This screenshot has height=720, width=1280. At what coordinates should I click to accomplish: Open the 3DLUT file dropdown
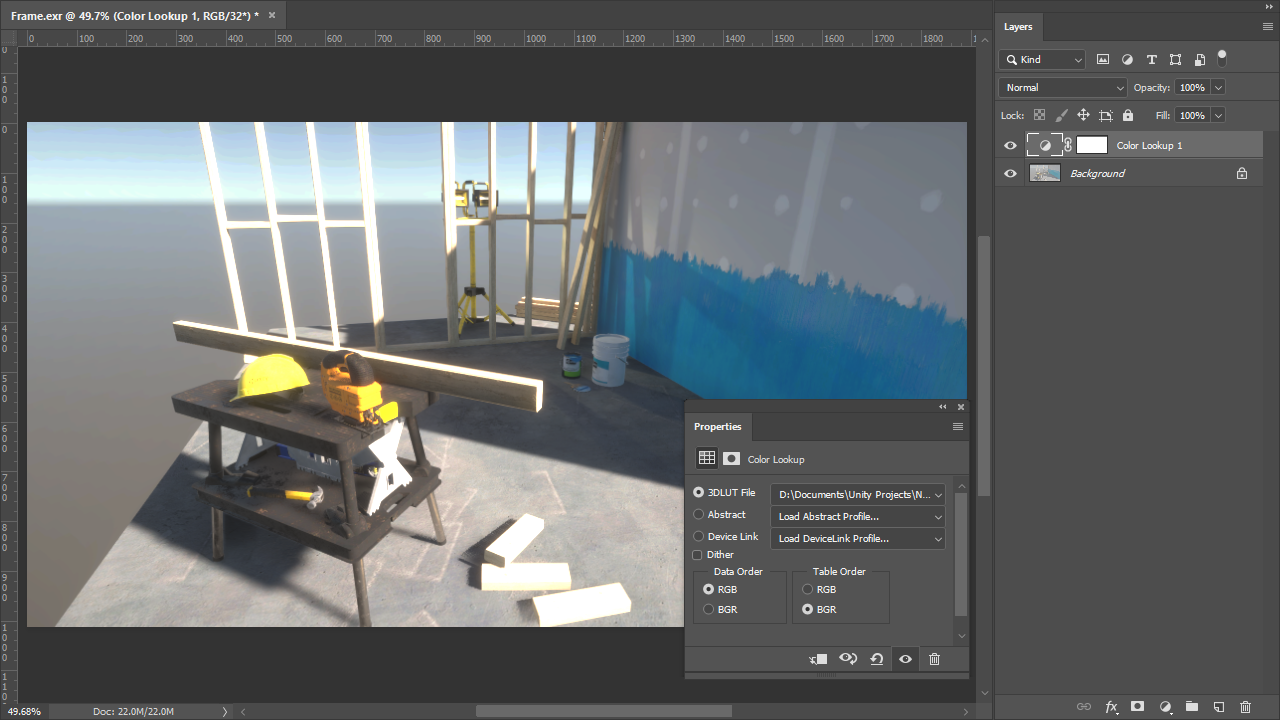(x=857, y=494)
